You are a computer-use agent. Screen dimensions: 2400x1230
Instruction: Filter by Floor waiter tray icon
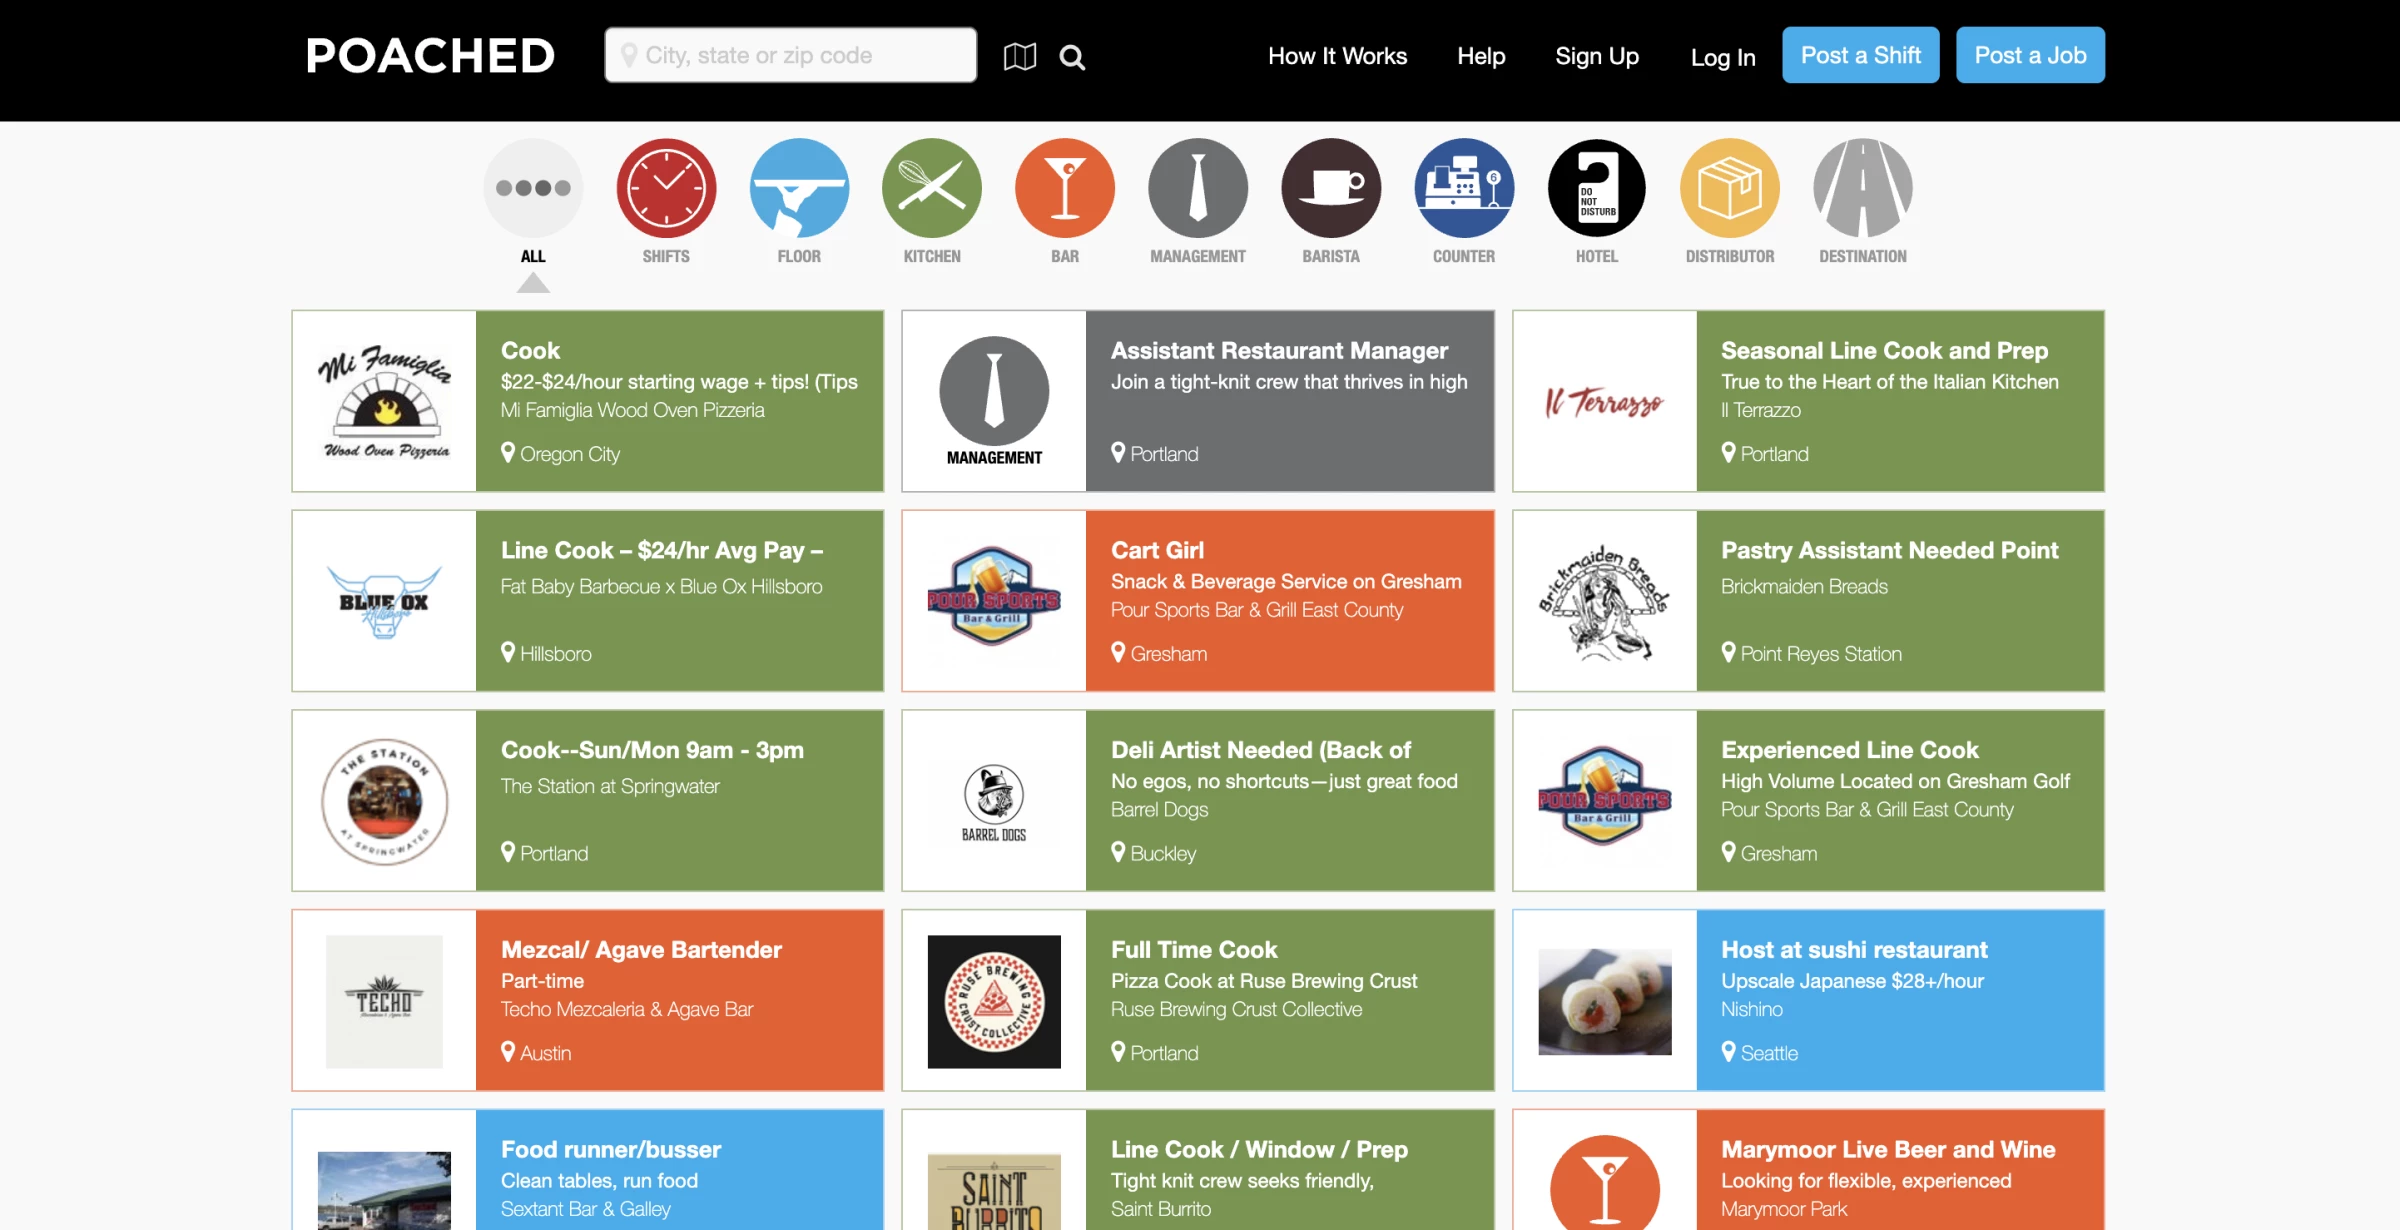click(799, 188)
